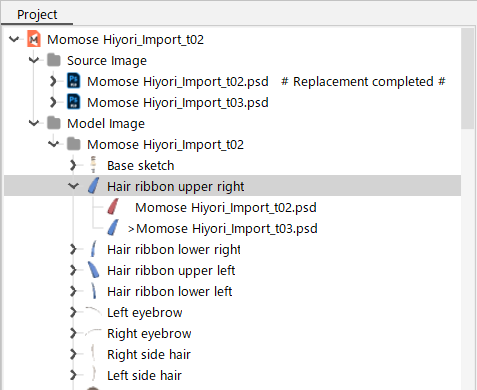The height and width of the screenshot is (390, 477).
Task: Click the vertical scrollbar thumb
Action: [x=468, y=78]
